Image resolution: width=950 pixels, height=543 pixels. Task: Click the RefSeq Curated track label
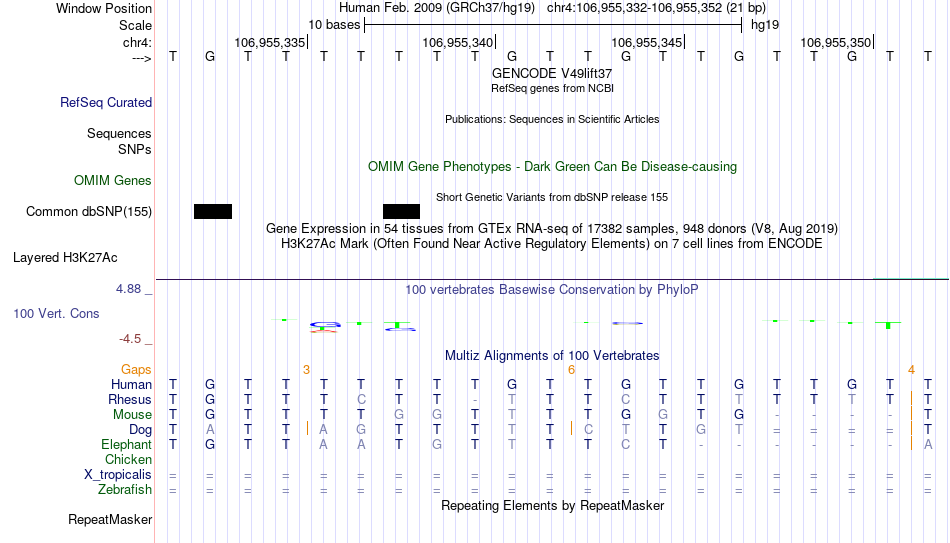point(106,102)
